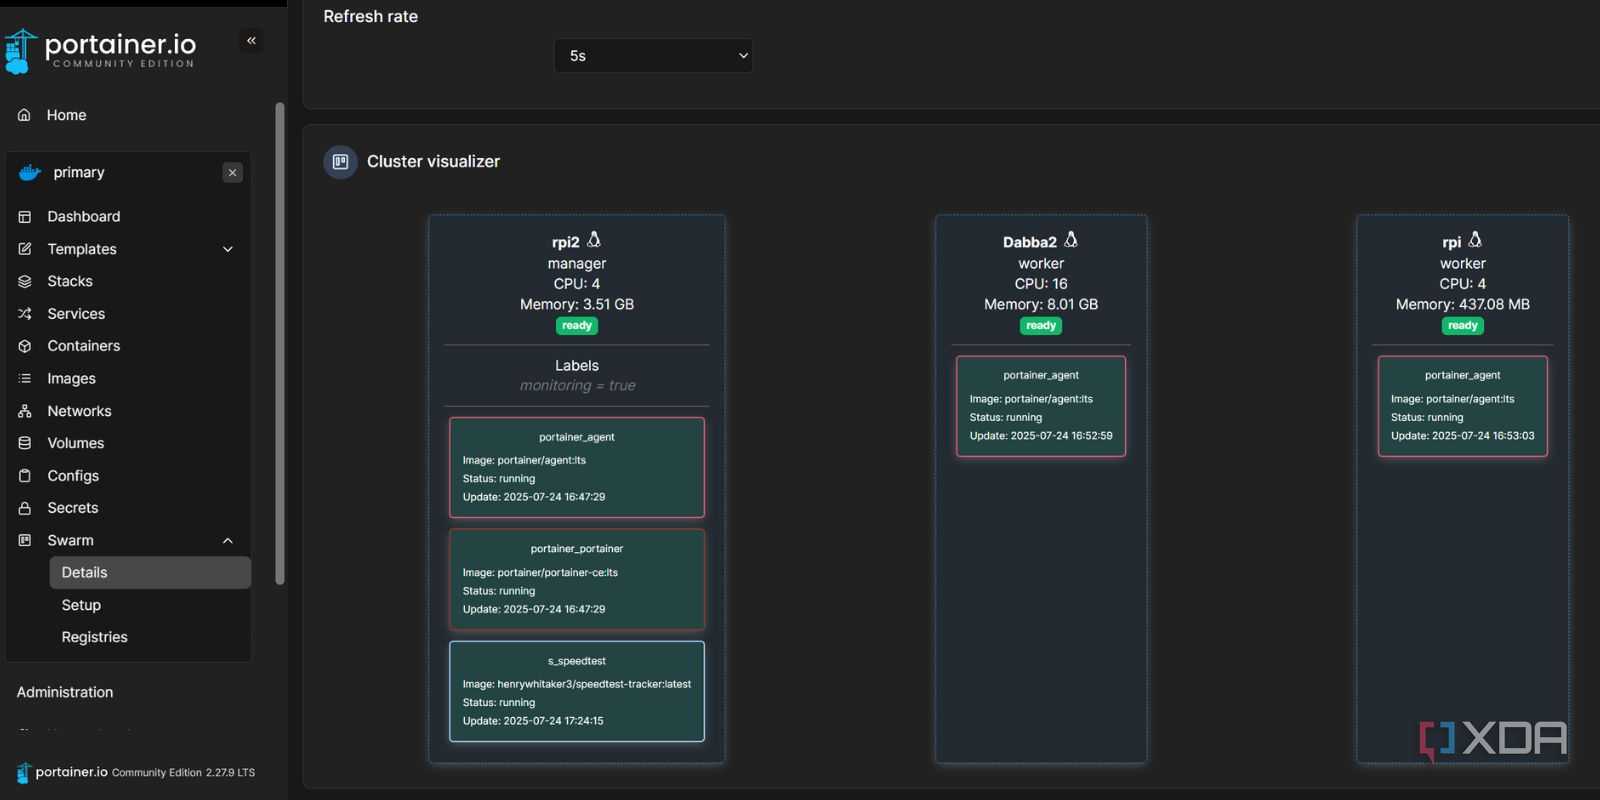Click the Containers cube icon

point(25,346)
